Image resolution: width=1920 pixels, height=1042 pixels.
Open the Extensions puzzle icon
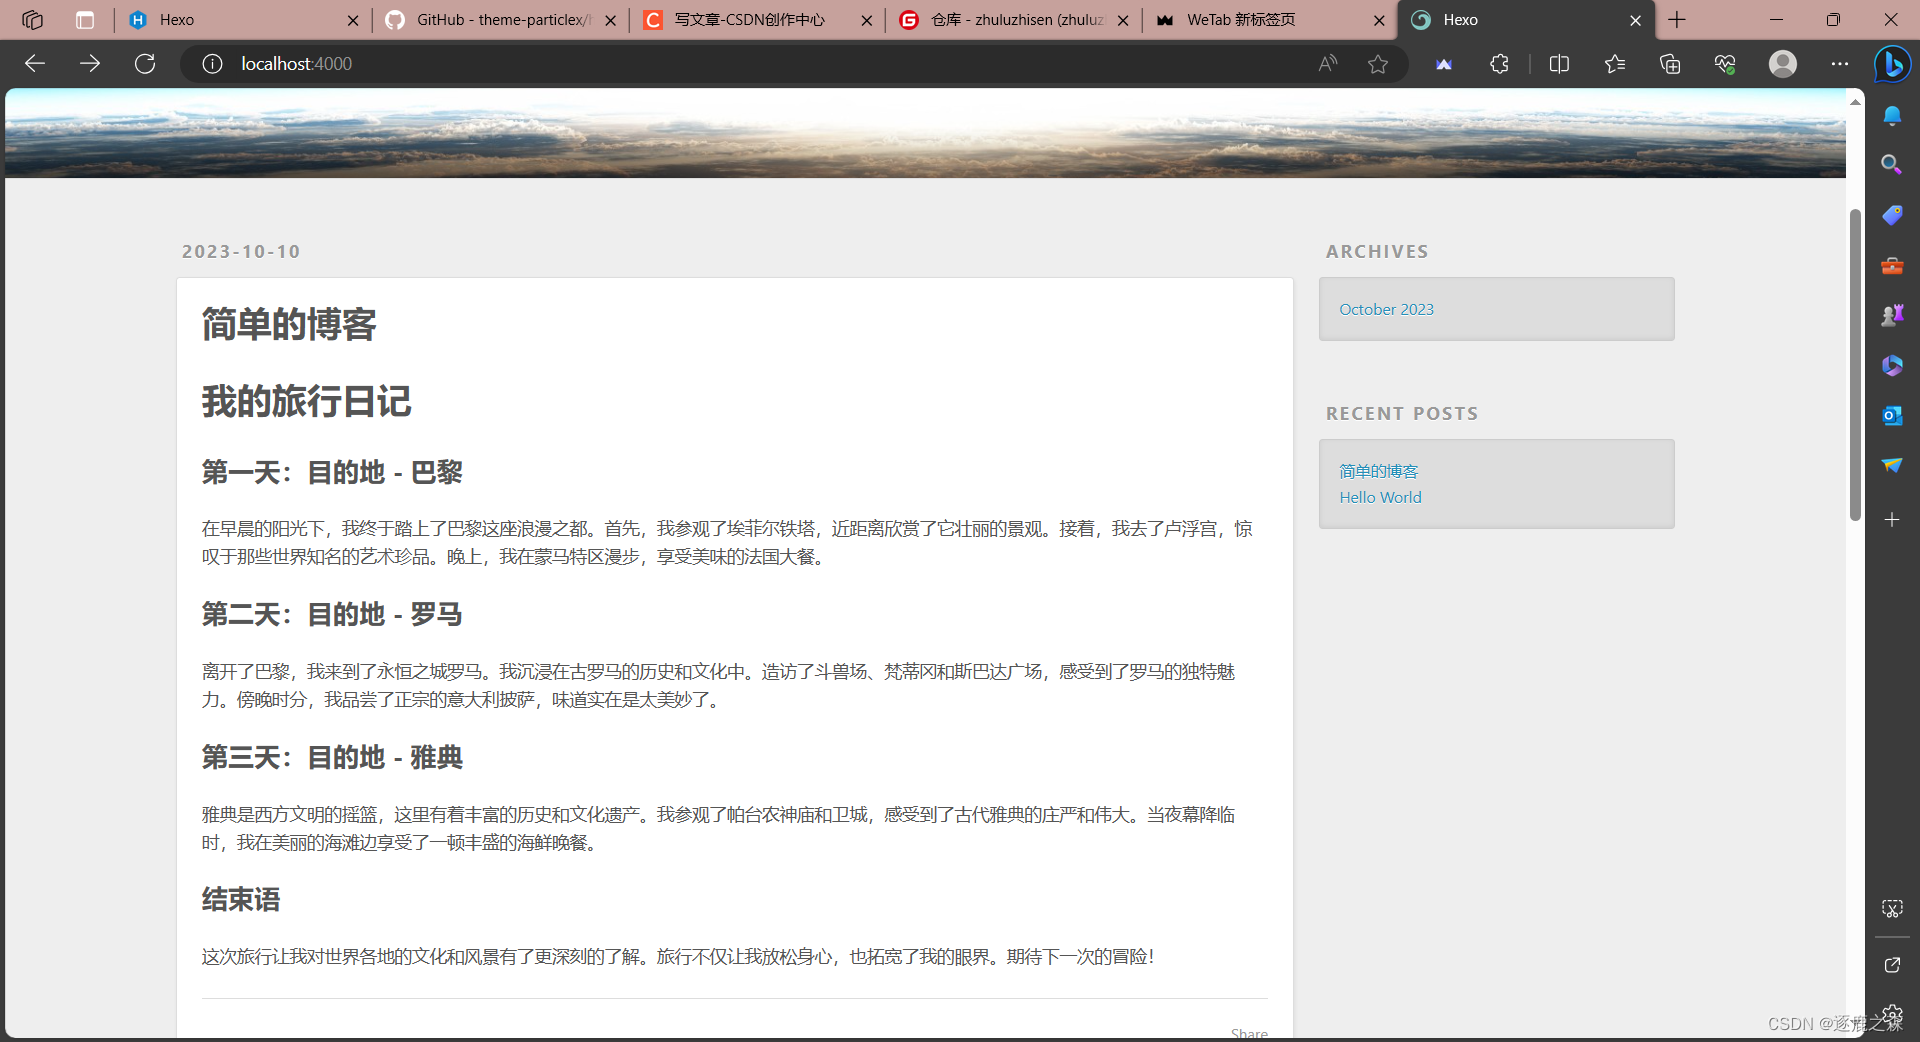(x=1499, y=64)
